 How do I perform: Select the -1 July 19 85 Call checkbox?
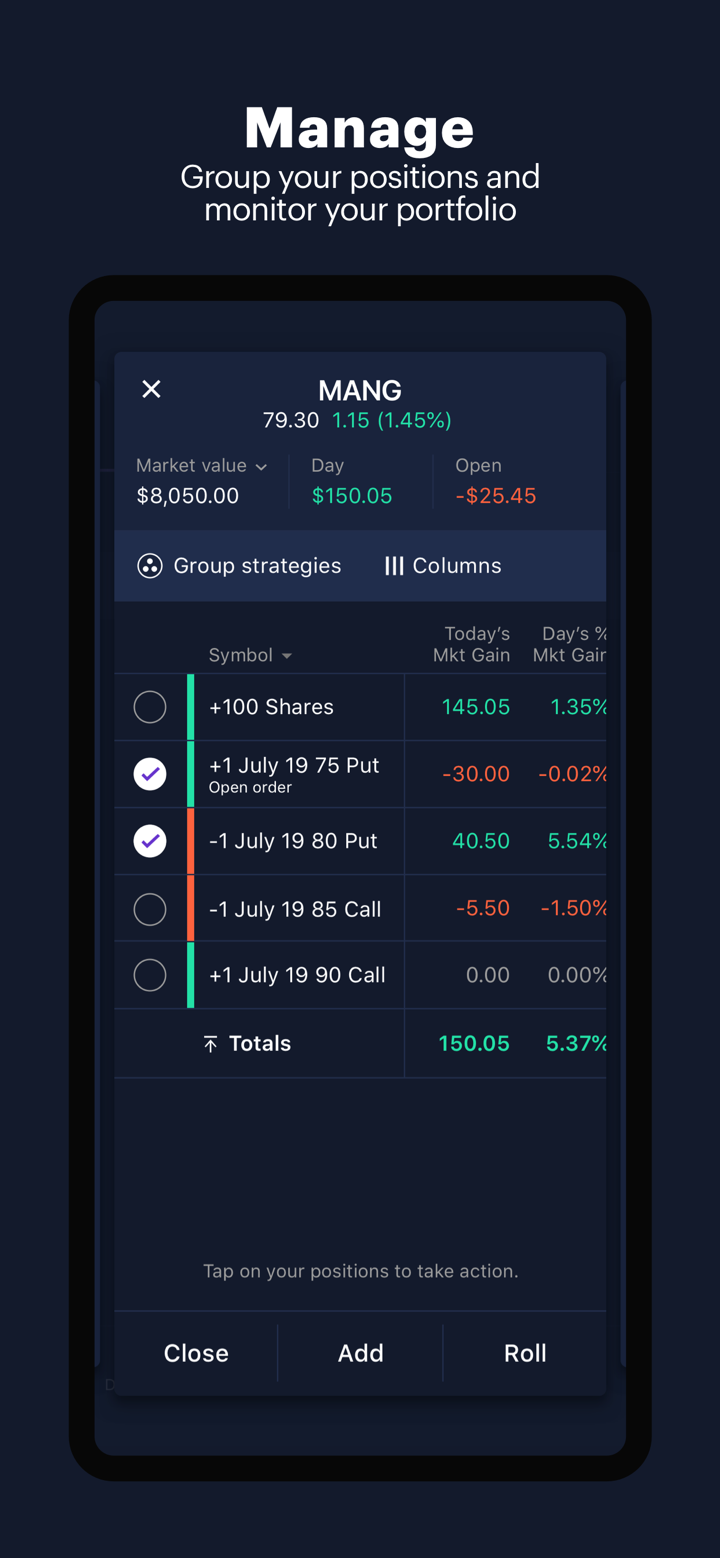[x=150, y=909]
